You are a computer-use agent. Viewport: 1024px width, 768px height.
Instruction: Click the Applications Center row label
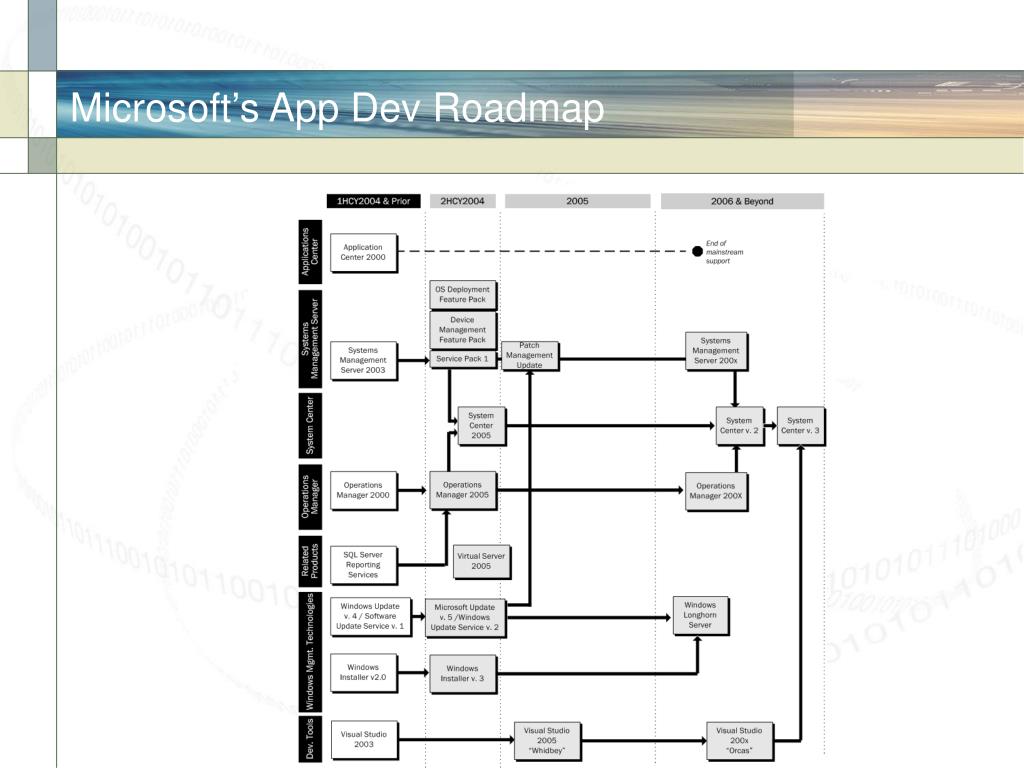point(310,251)
